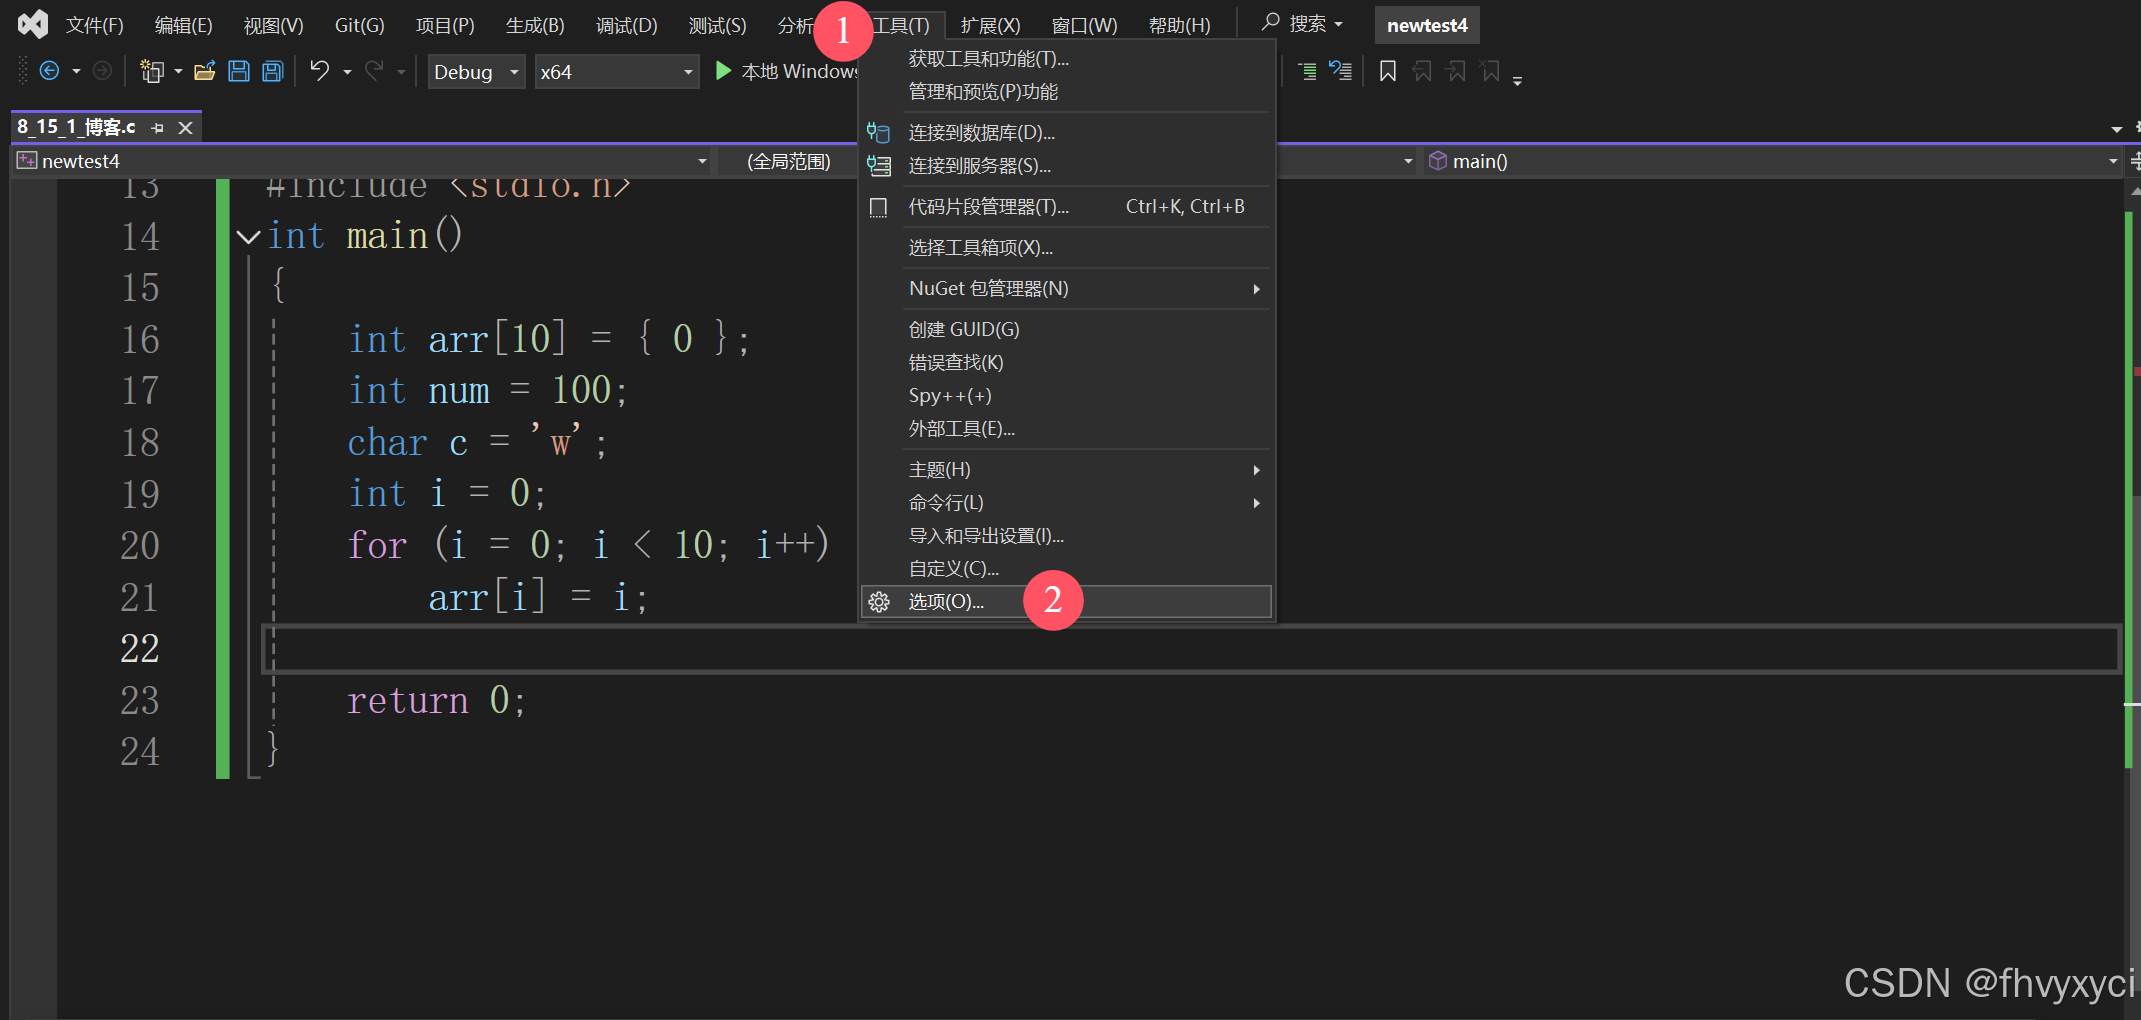
Task: Click the uncomment lines toolbar icon
Action: click(1340, 71)
